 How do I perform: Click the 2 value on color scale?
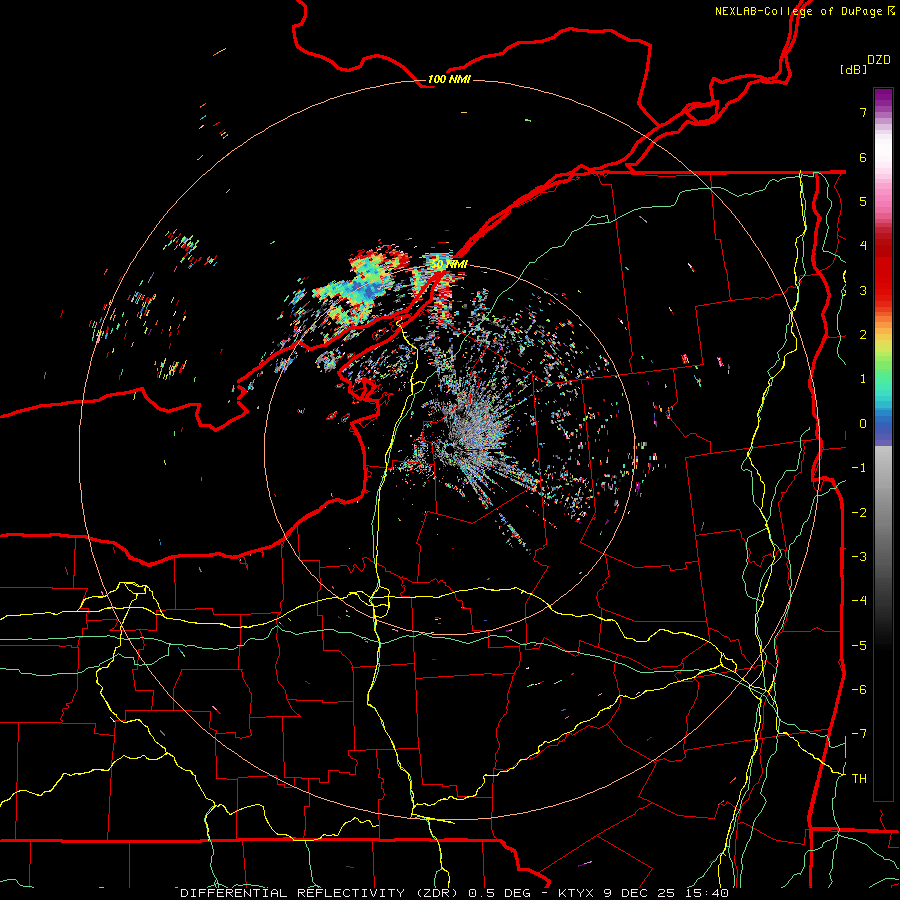click(x=863, y=335)
